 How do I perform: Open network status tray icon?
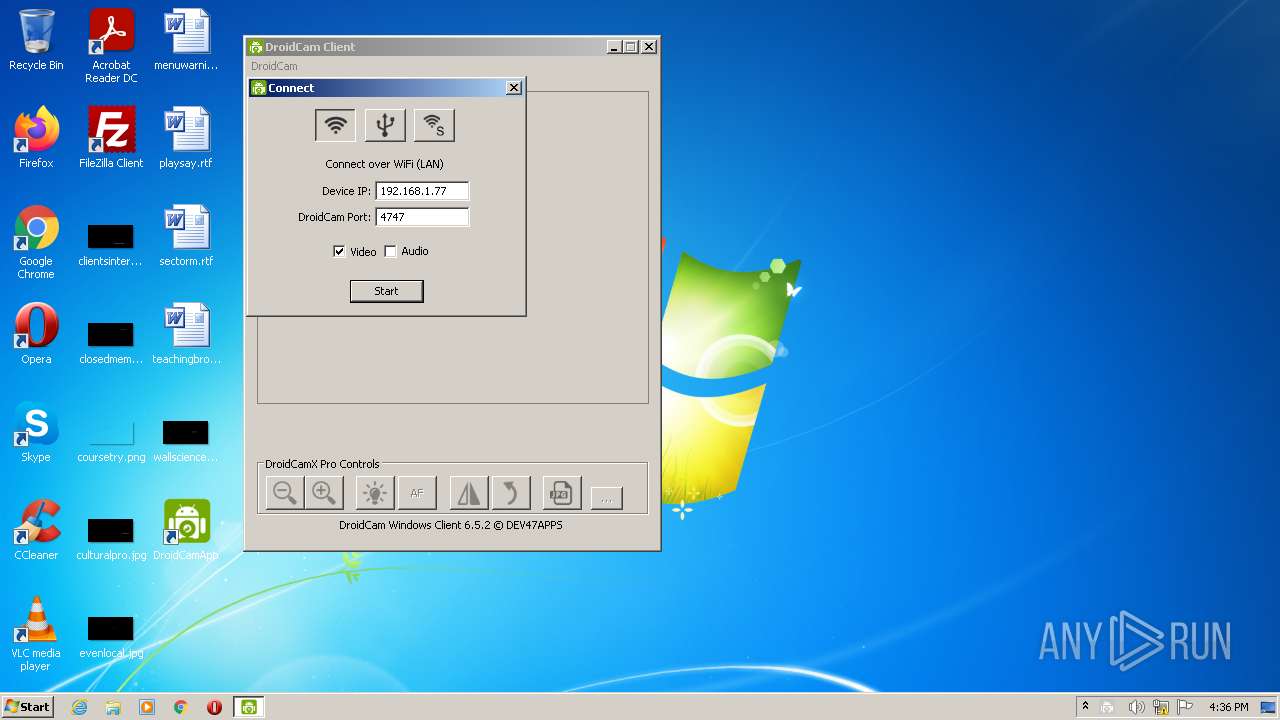coord(1161,707)
